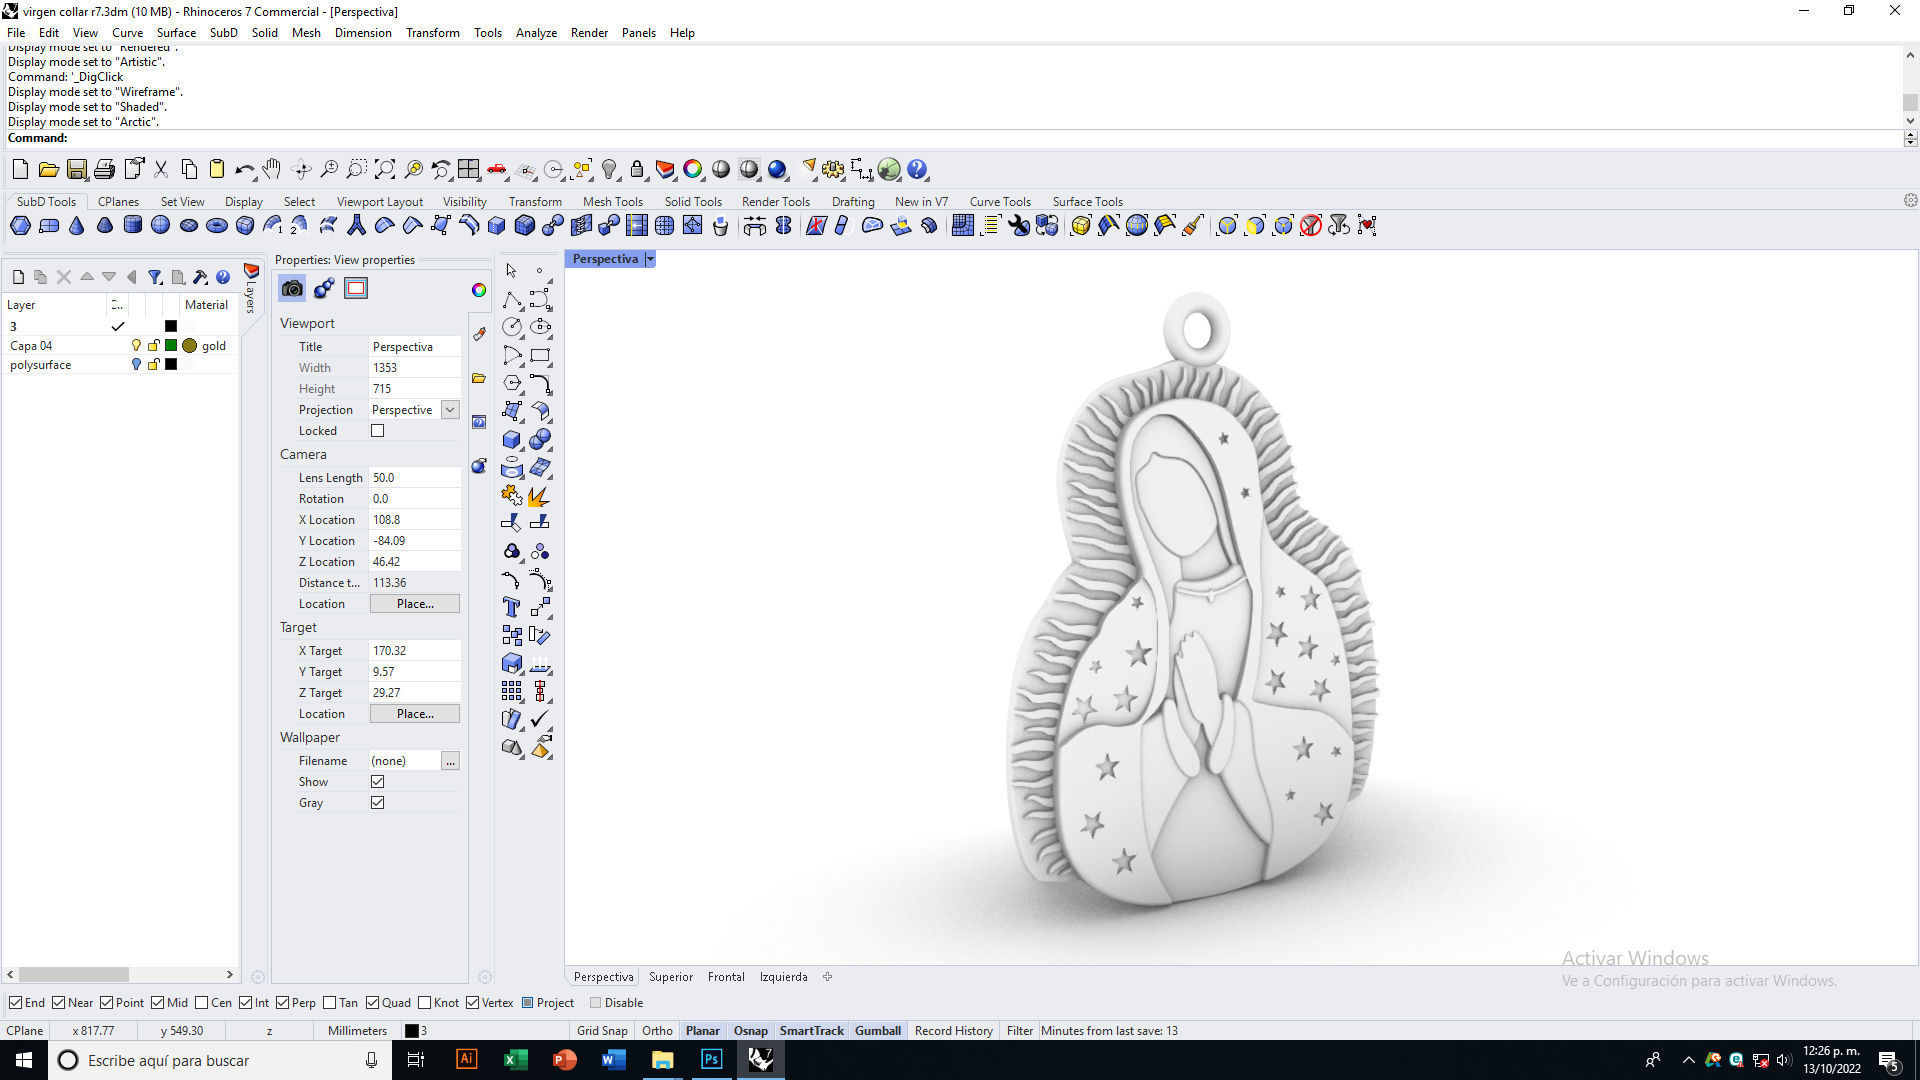Click the Zoom Extents icon
This screenshot has height=1080, width=1920.
[385, 170]
